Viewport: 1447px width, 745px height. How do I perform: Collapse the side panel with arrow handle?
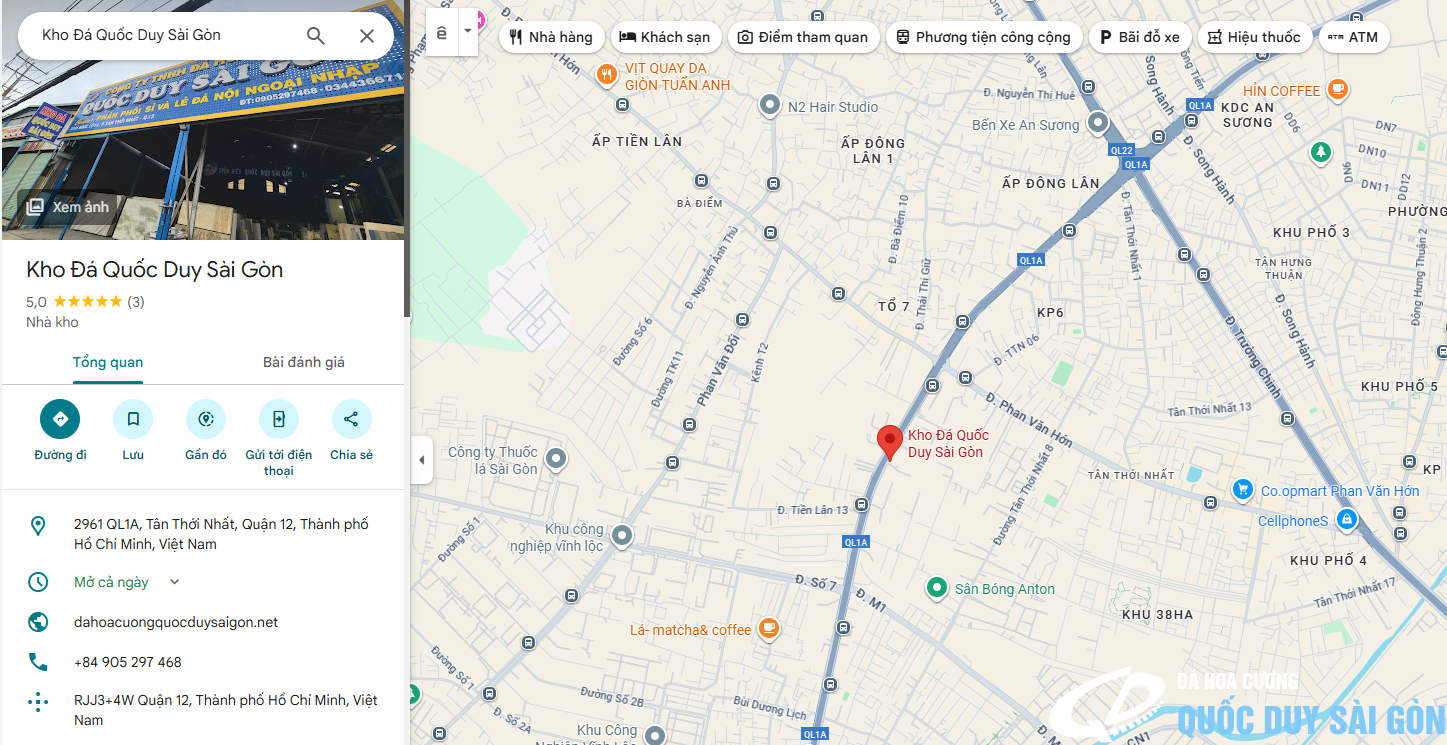(x=421, y=460)
